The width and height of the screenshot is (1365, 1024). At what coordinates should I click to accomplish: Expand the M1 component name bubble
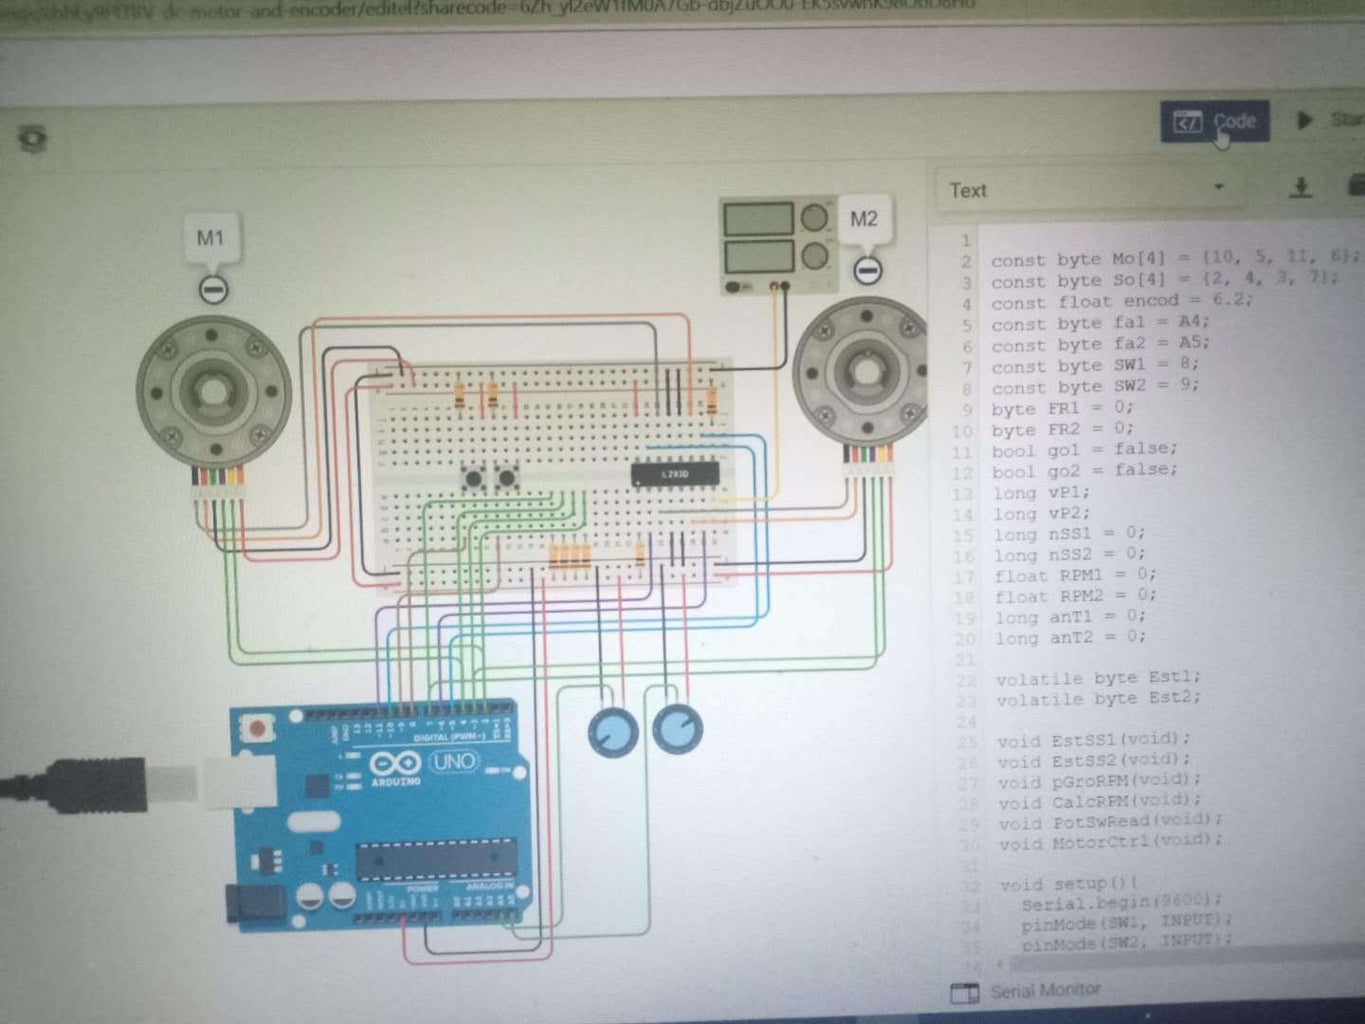(x=212, y=237)
